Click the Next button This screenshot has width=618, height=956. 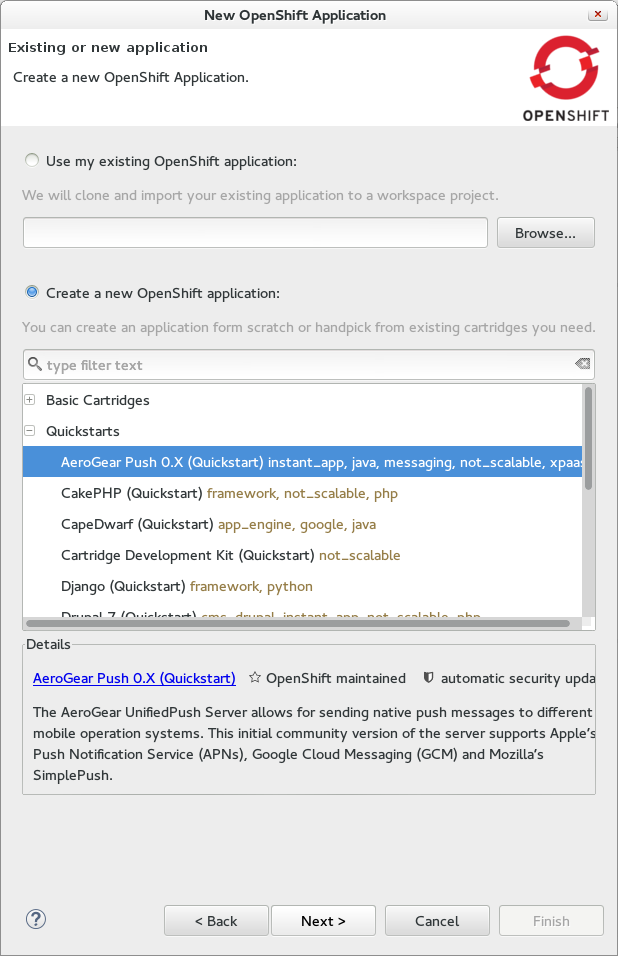pos(323,920)
